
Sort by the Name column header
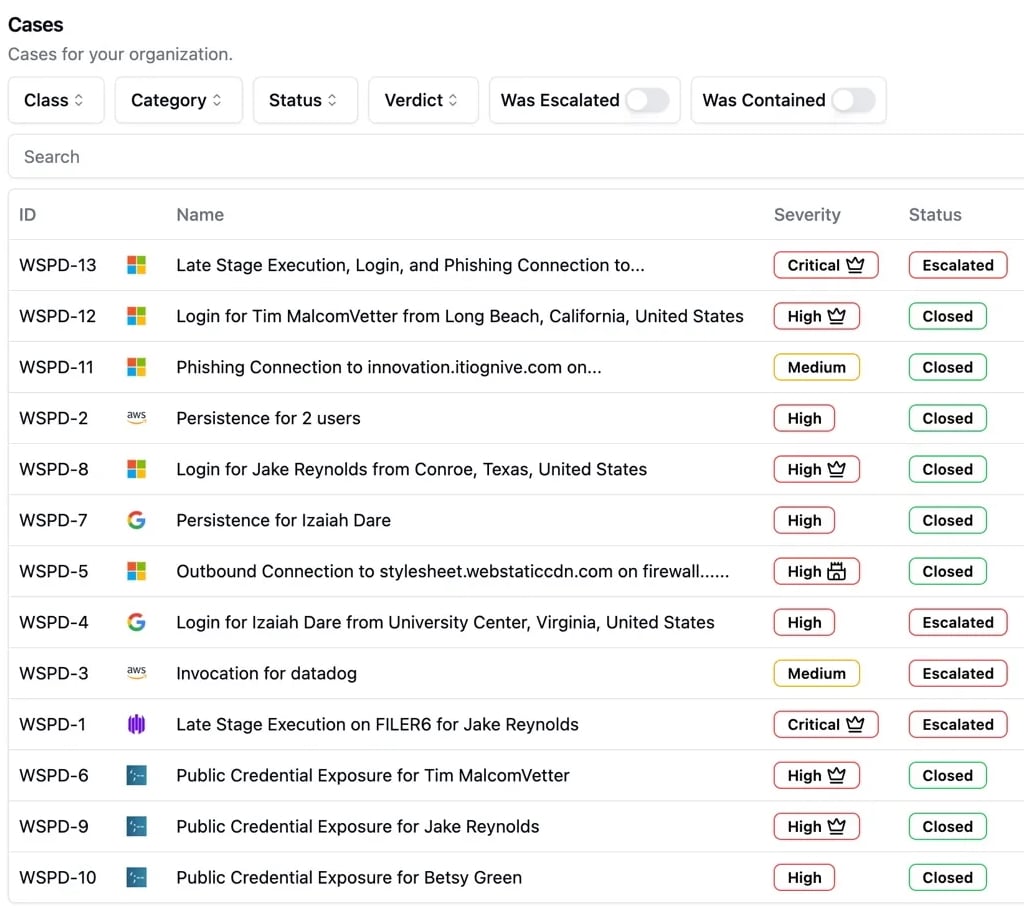[x=200, y=215]
